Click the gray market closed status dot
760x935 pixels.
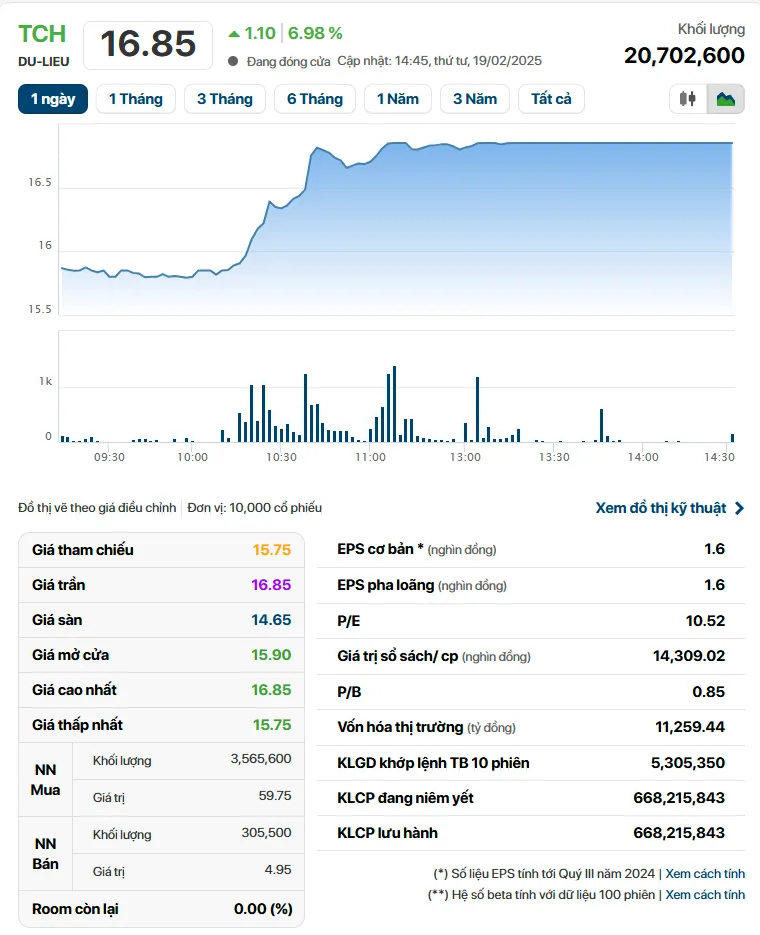tap(233, 61)
